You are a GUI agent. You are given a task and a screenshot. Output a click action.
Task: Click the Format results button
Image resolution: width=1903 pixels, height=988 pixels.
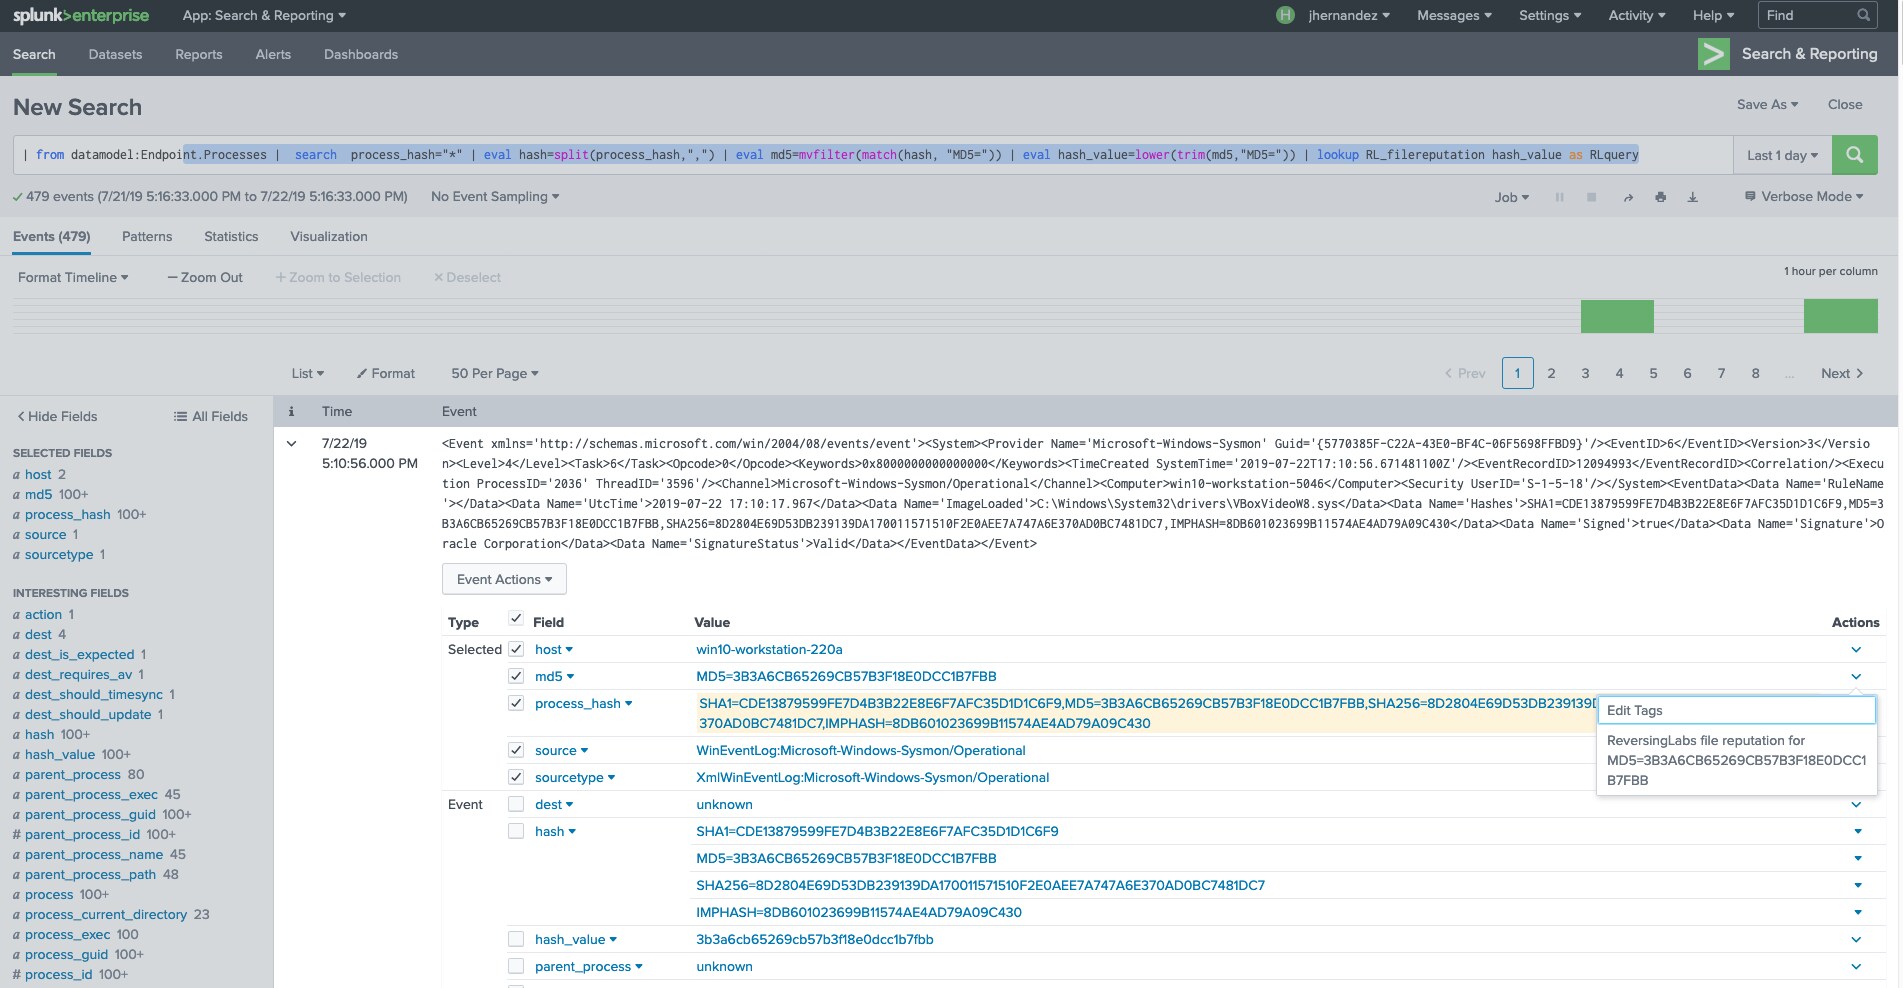(386, 373)
